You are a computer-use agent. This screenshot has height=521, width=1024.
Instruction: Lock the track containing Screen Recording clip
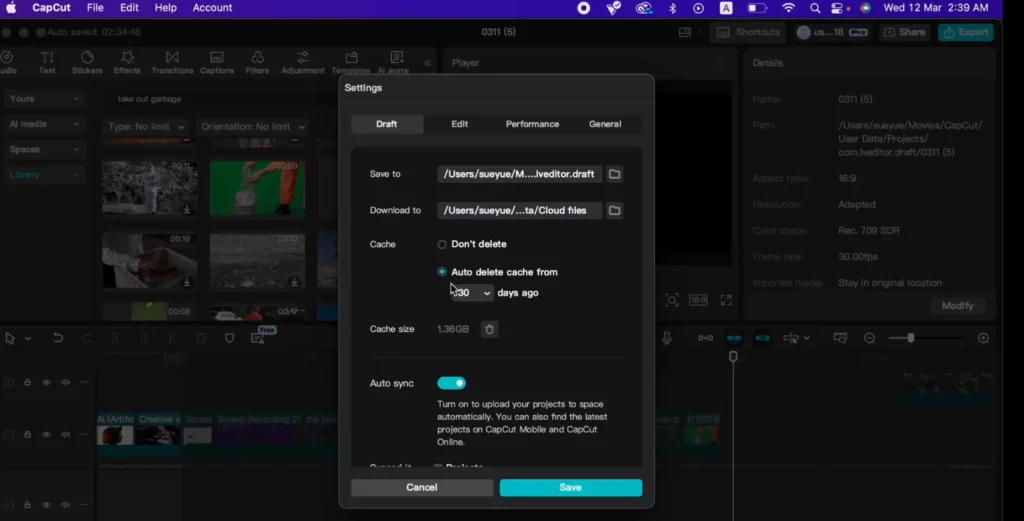[x=27, y=434]
